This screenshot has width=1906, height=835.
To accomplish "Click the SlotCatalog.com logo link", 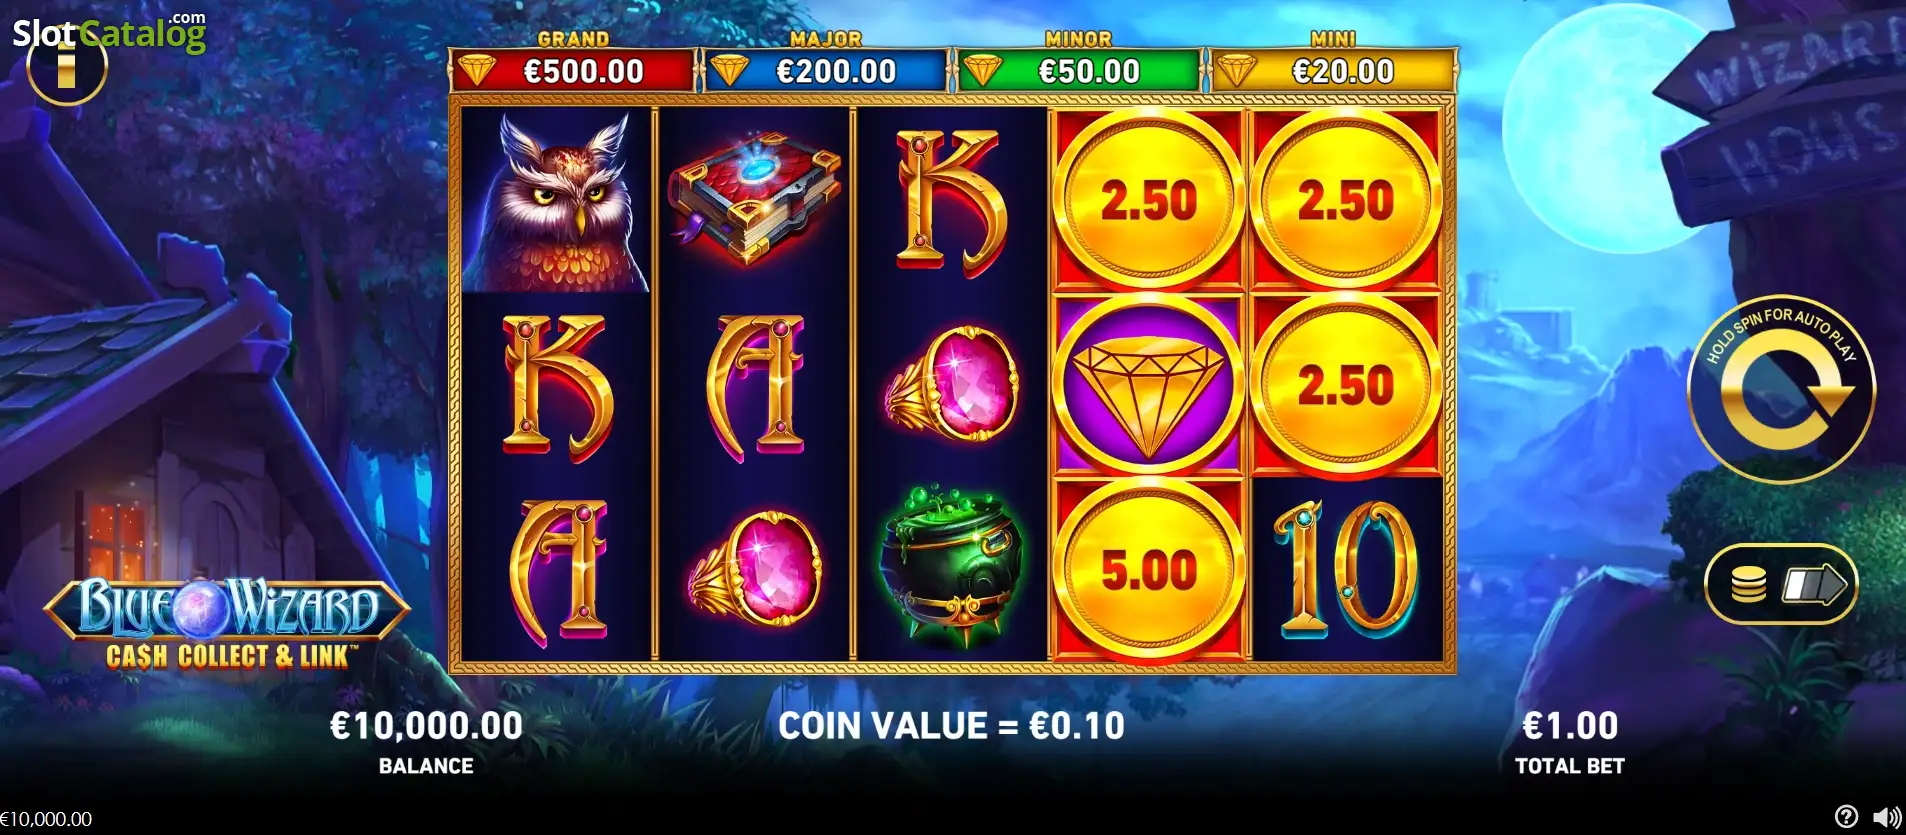I will point(109,32).
